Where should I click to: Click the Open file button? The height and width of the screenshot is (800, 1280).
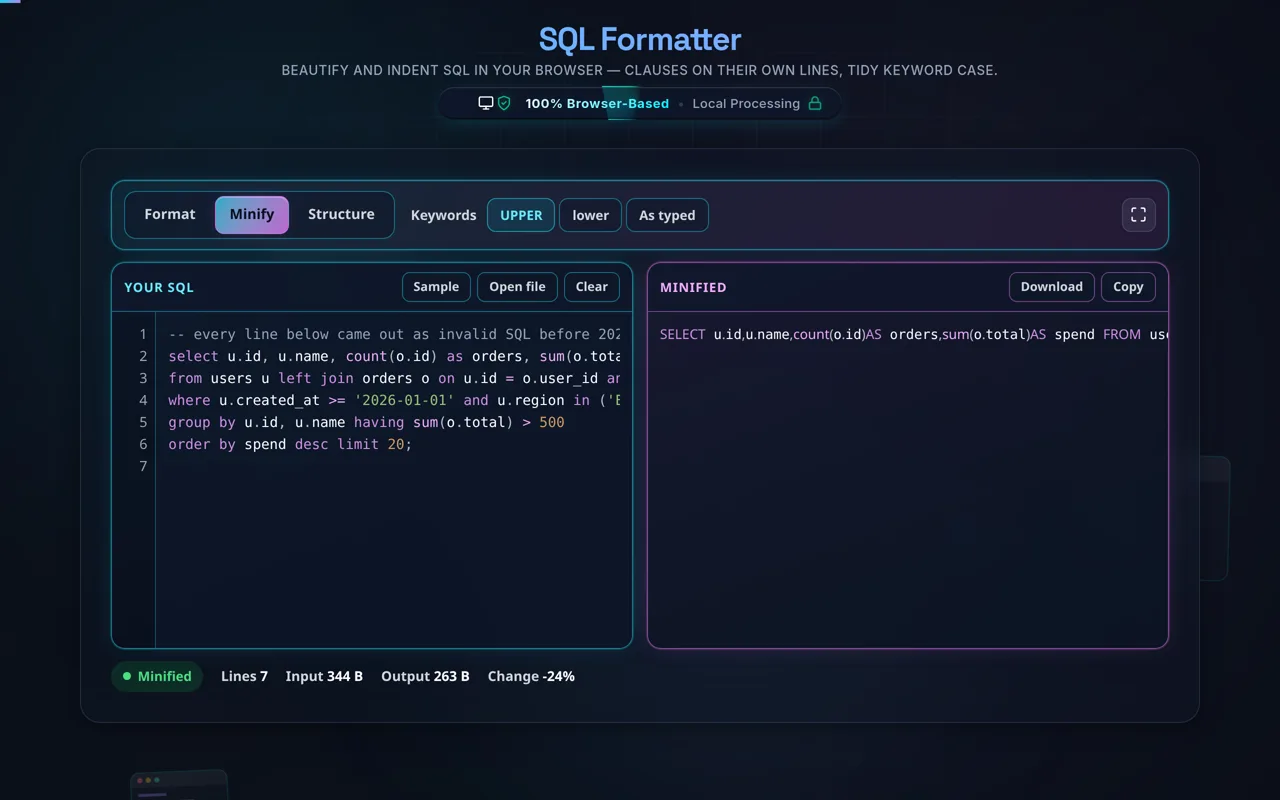pyautogui.click(x=517, y=287)
